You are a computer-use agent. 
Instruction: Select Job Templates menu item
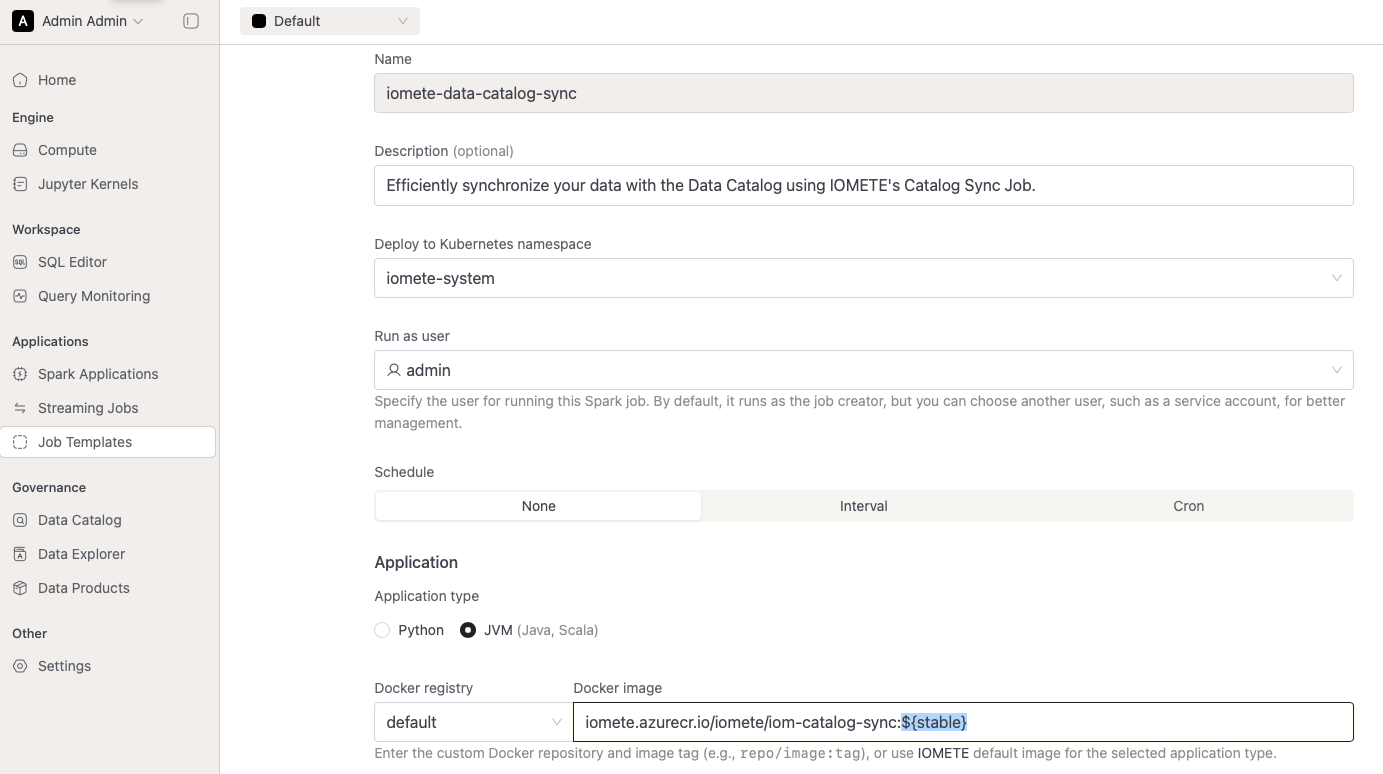click(108, 442)
